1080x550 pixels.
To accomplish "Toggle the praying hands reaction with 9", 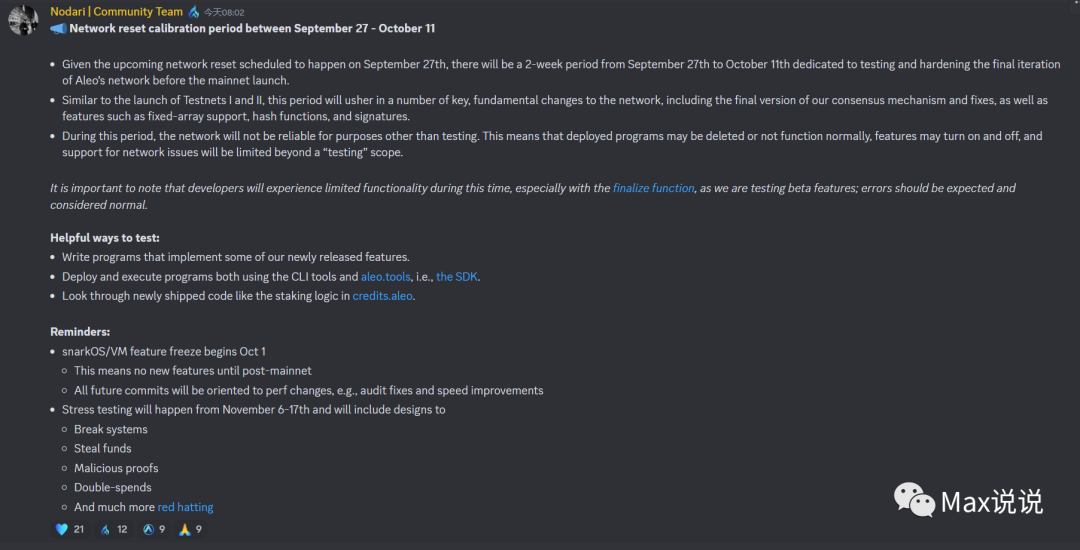I will [190, 529].
